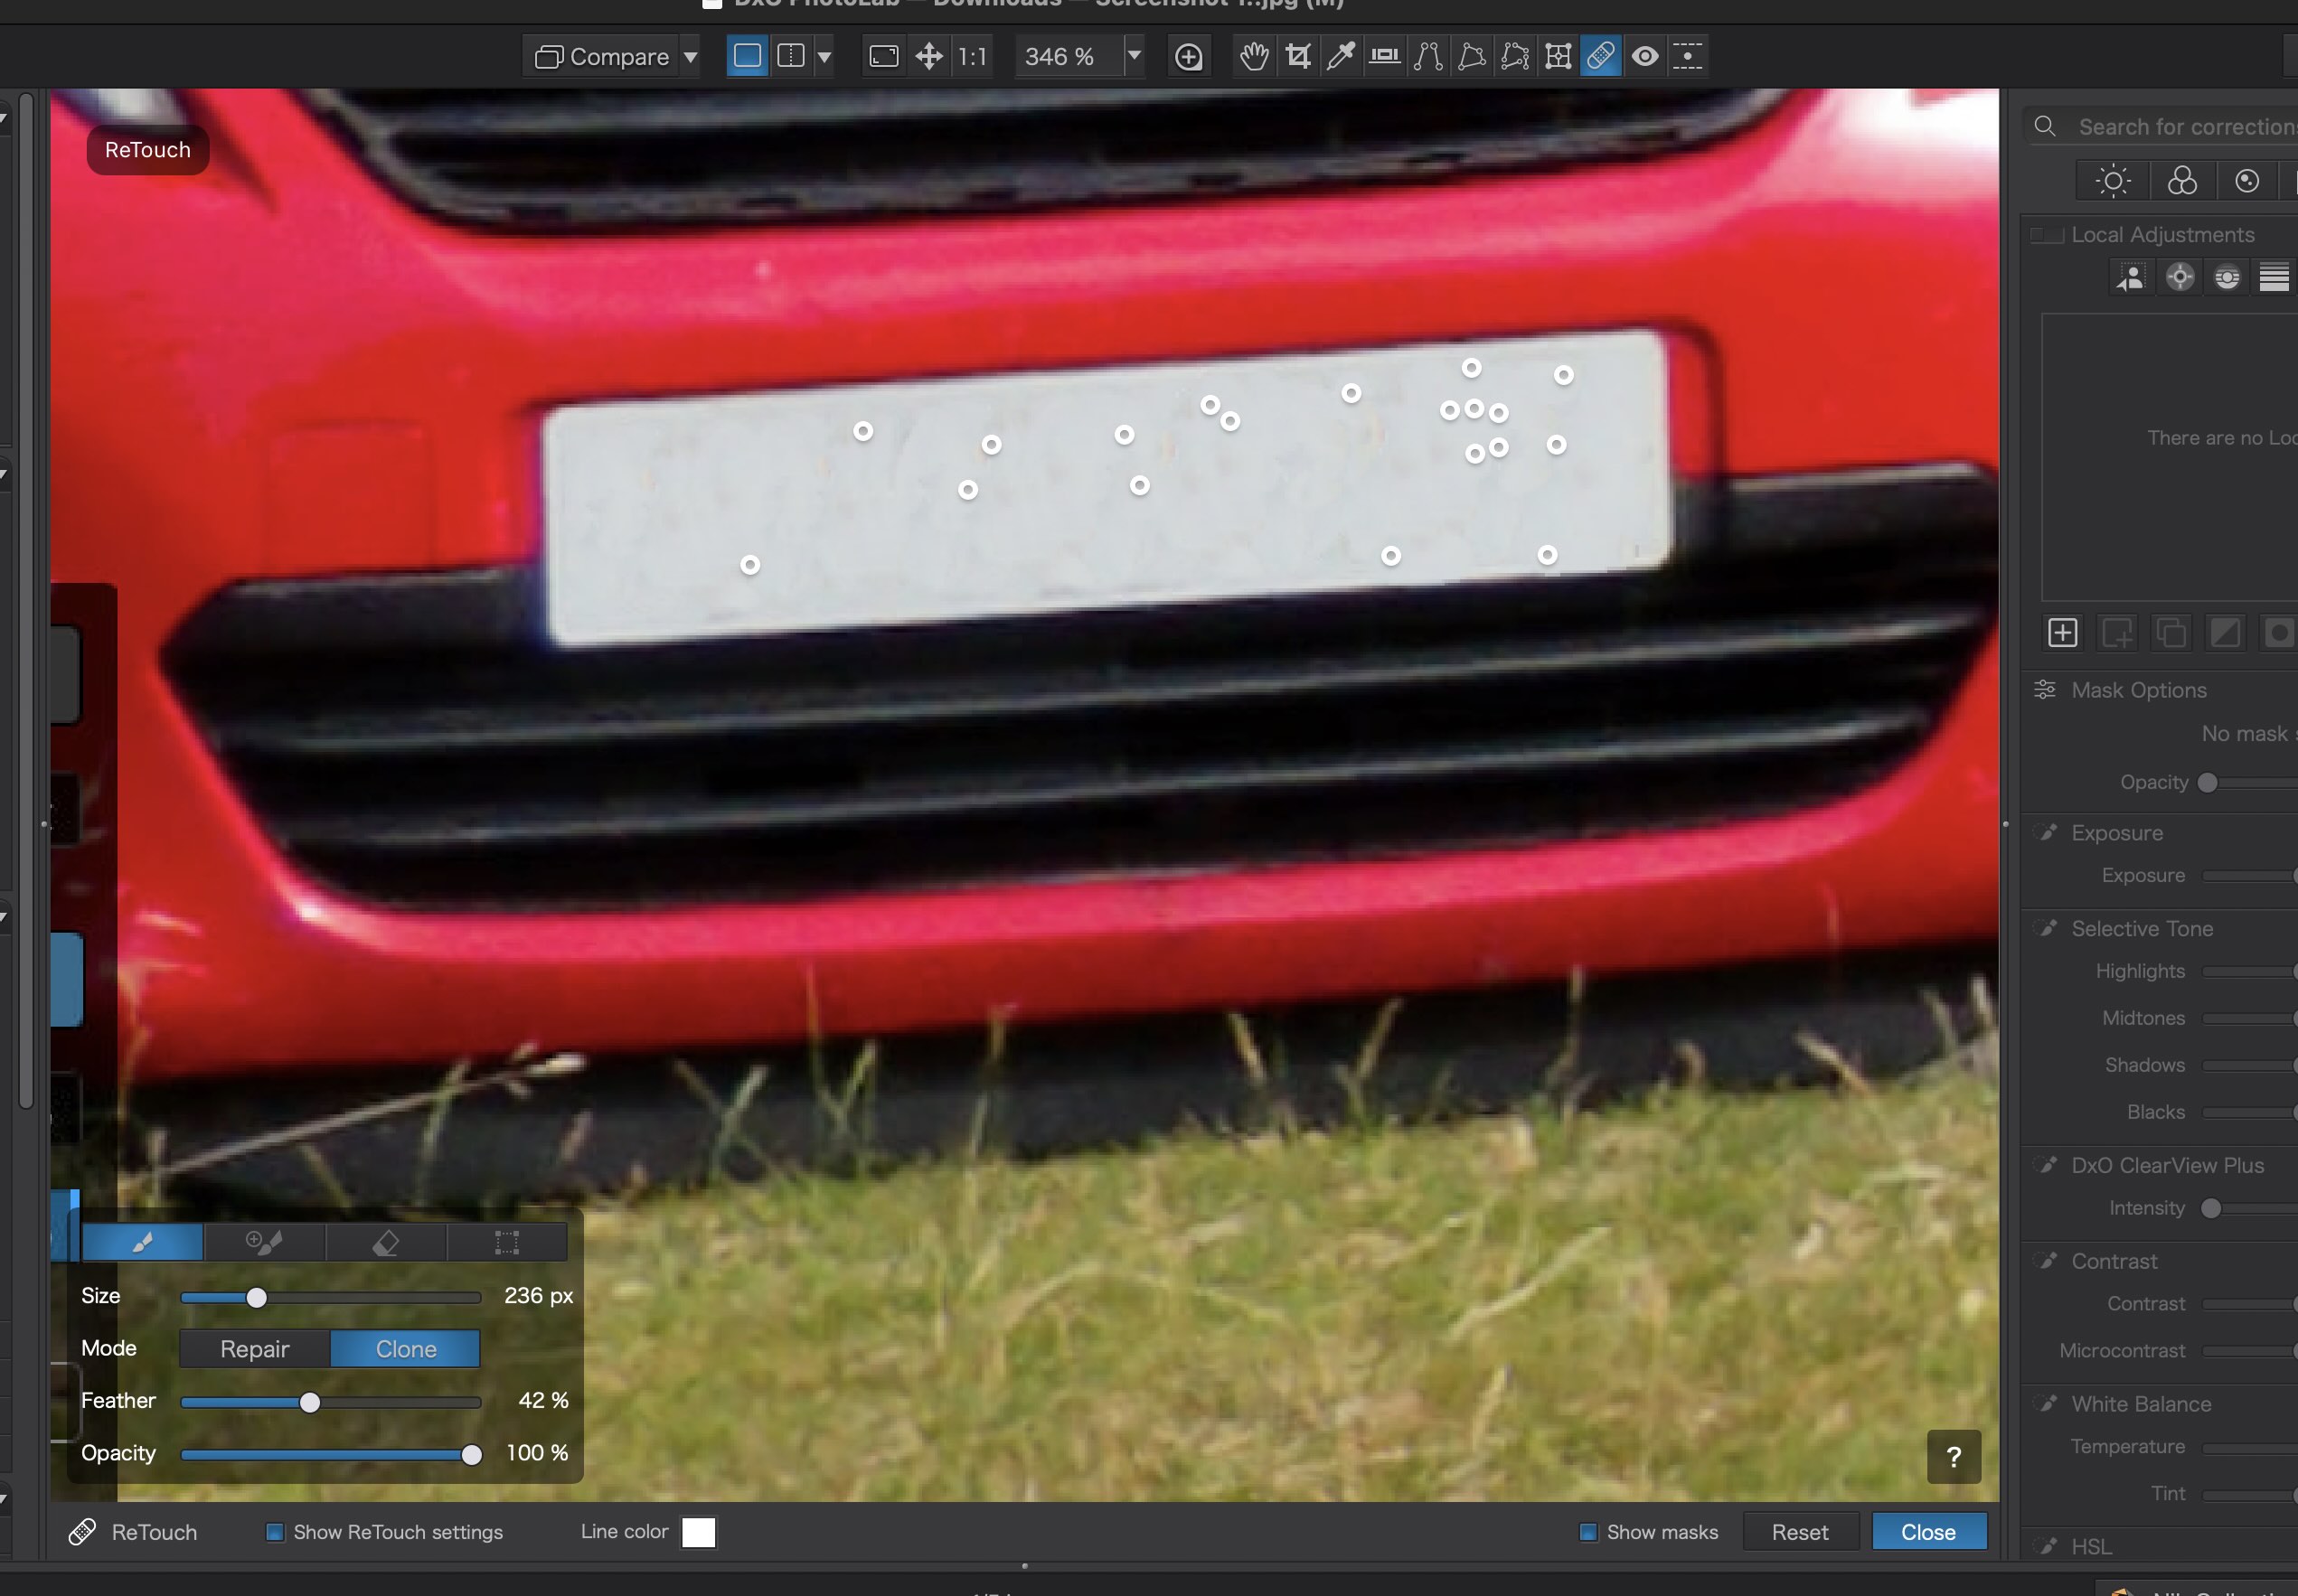
Task: Select the ReTouch eraser tab
Action: coord(386,1242)
